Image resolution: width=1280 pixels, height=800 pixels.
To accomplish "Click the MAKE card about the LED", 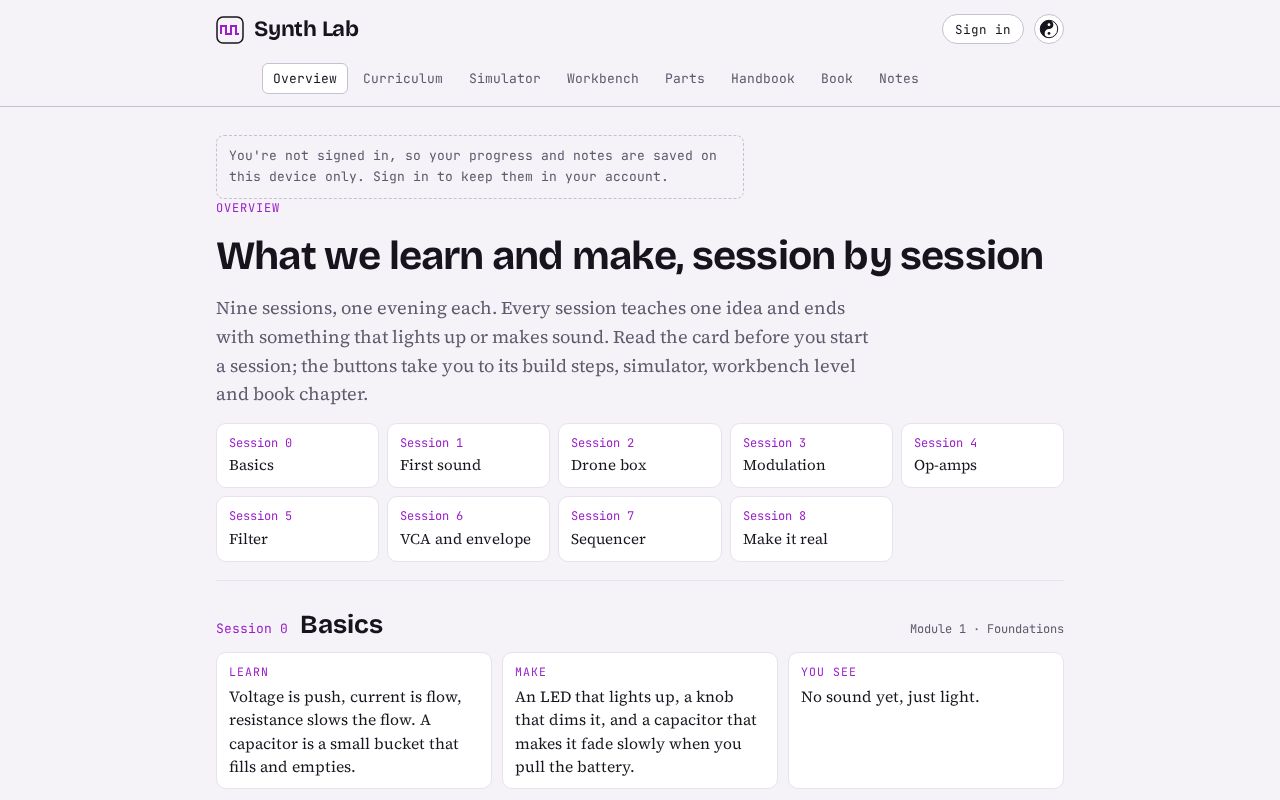I will [640, 720].
